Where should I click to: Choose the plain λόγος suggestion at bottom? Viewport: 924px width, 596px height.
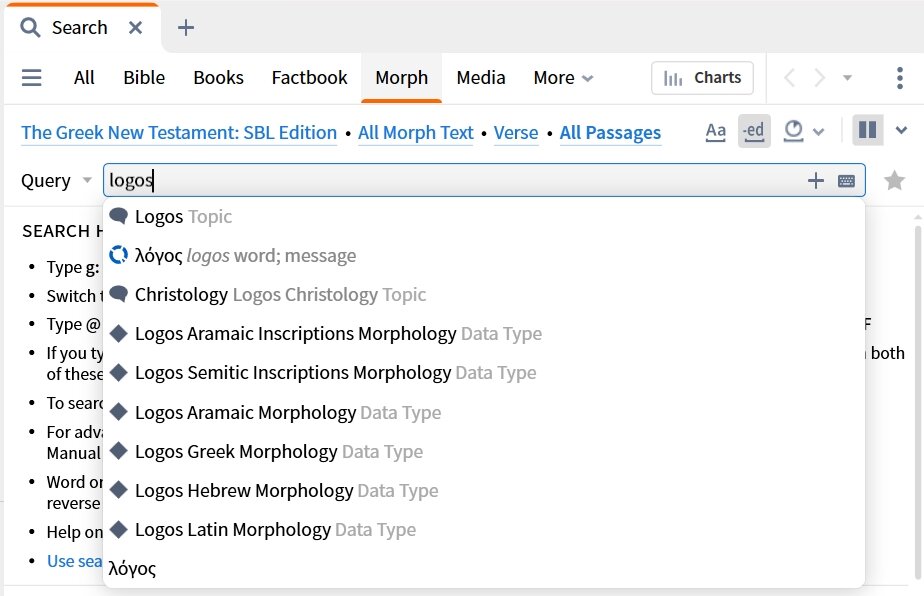tap(484, 568)
